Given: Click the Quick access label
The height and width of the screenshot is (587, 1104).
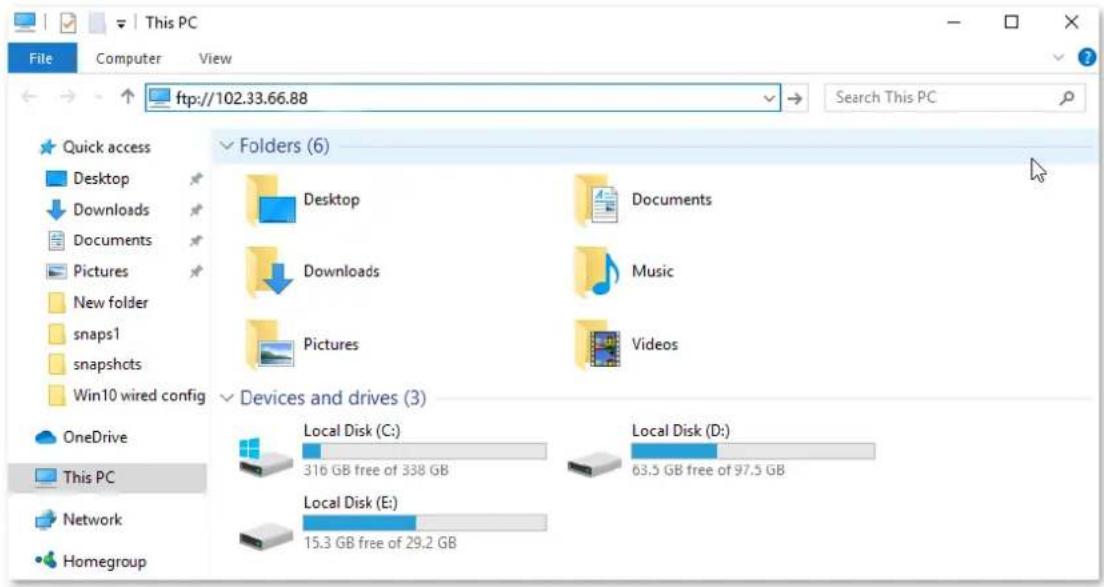Looking at the screenshot, I should [106, 147].
